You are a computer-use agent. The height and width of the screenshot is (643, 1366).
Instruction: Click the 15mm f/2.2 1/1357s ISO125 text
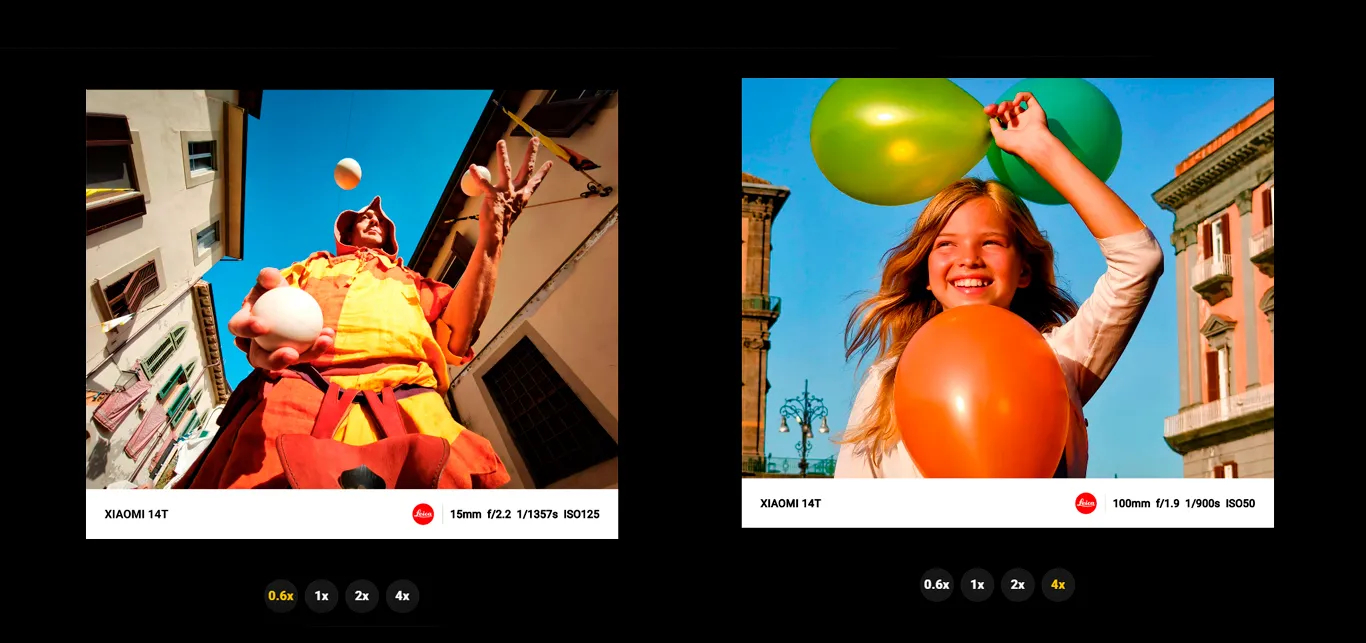tap(524, 514)
